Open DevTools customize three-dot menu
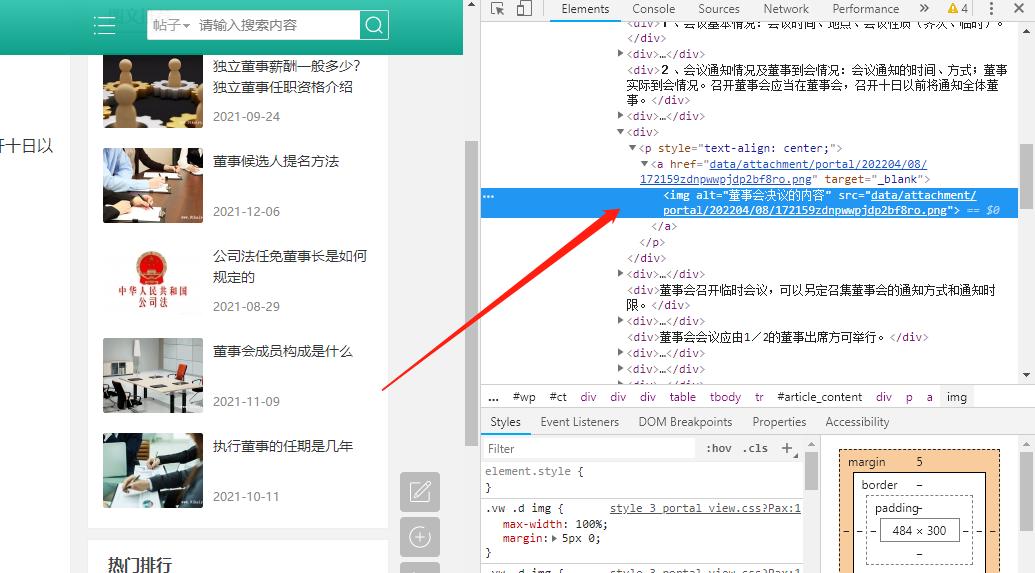This screenshot has width=1035, height=573. tap(991, 9)
